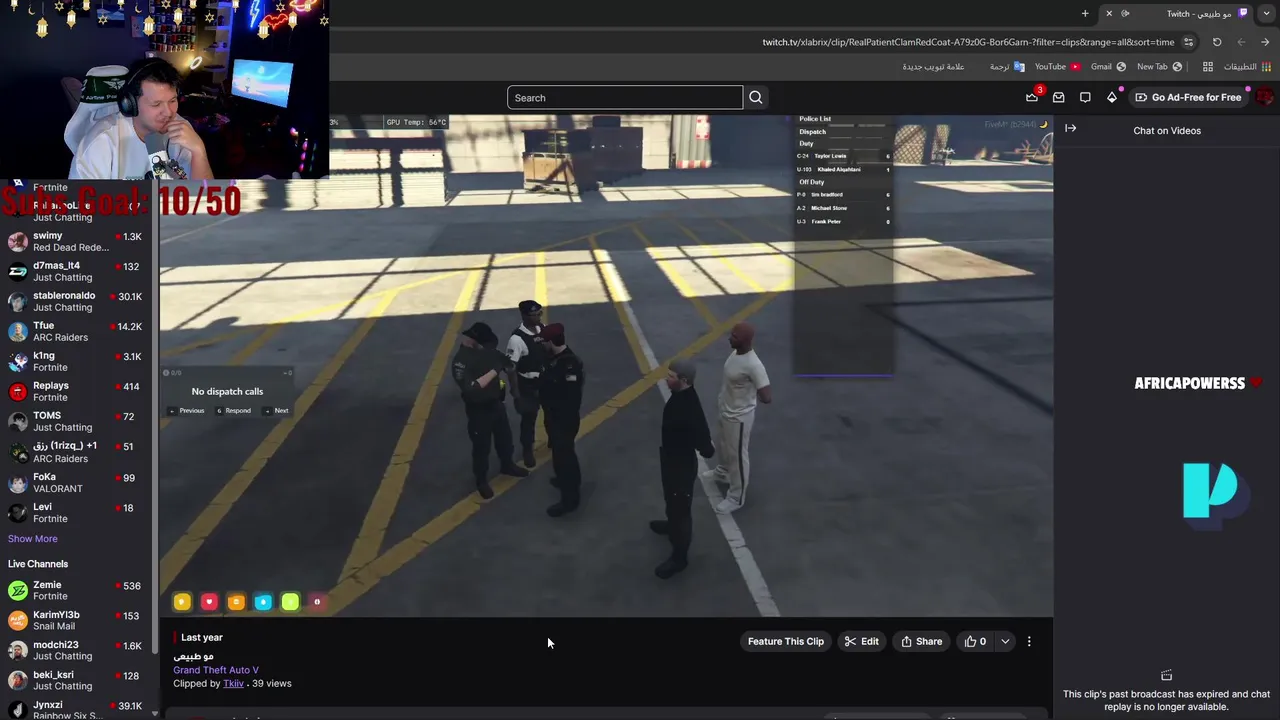Image resolution: width=1280 pixels, height=720 pixels.
Task: Open stableronaldo channel in sidebar
Action: pos(75,301)
